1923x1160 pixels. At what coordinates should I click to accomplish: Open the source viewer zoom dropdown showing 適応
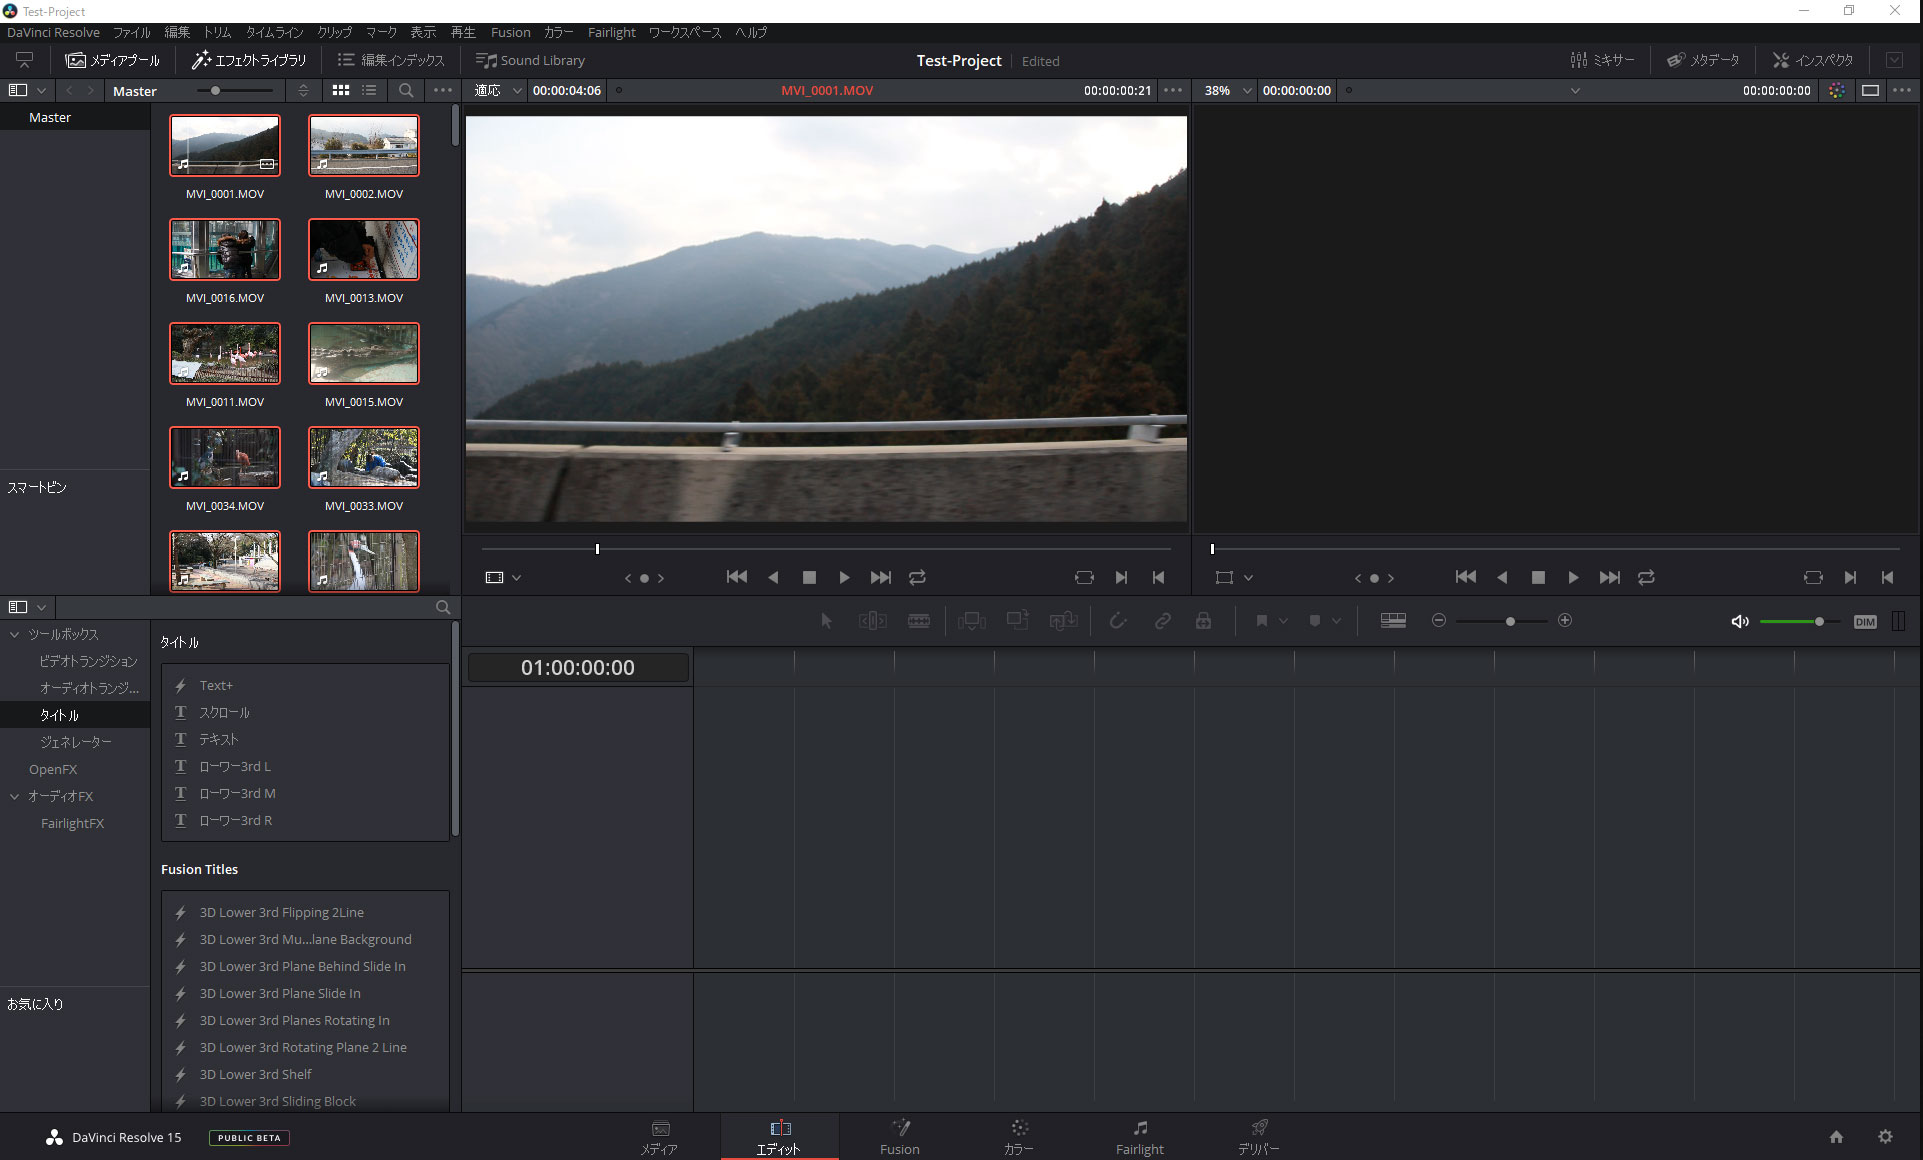click(498, 90)
